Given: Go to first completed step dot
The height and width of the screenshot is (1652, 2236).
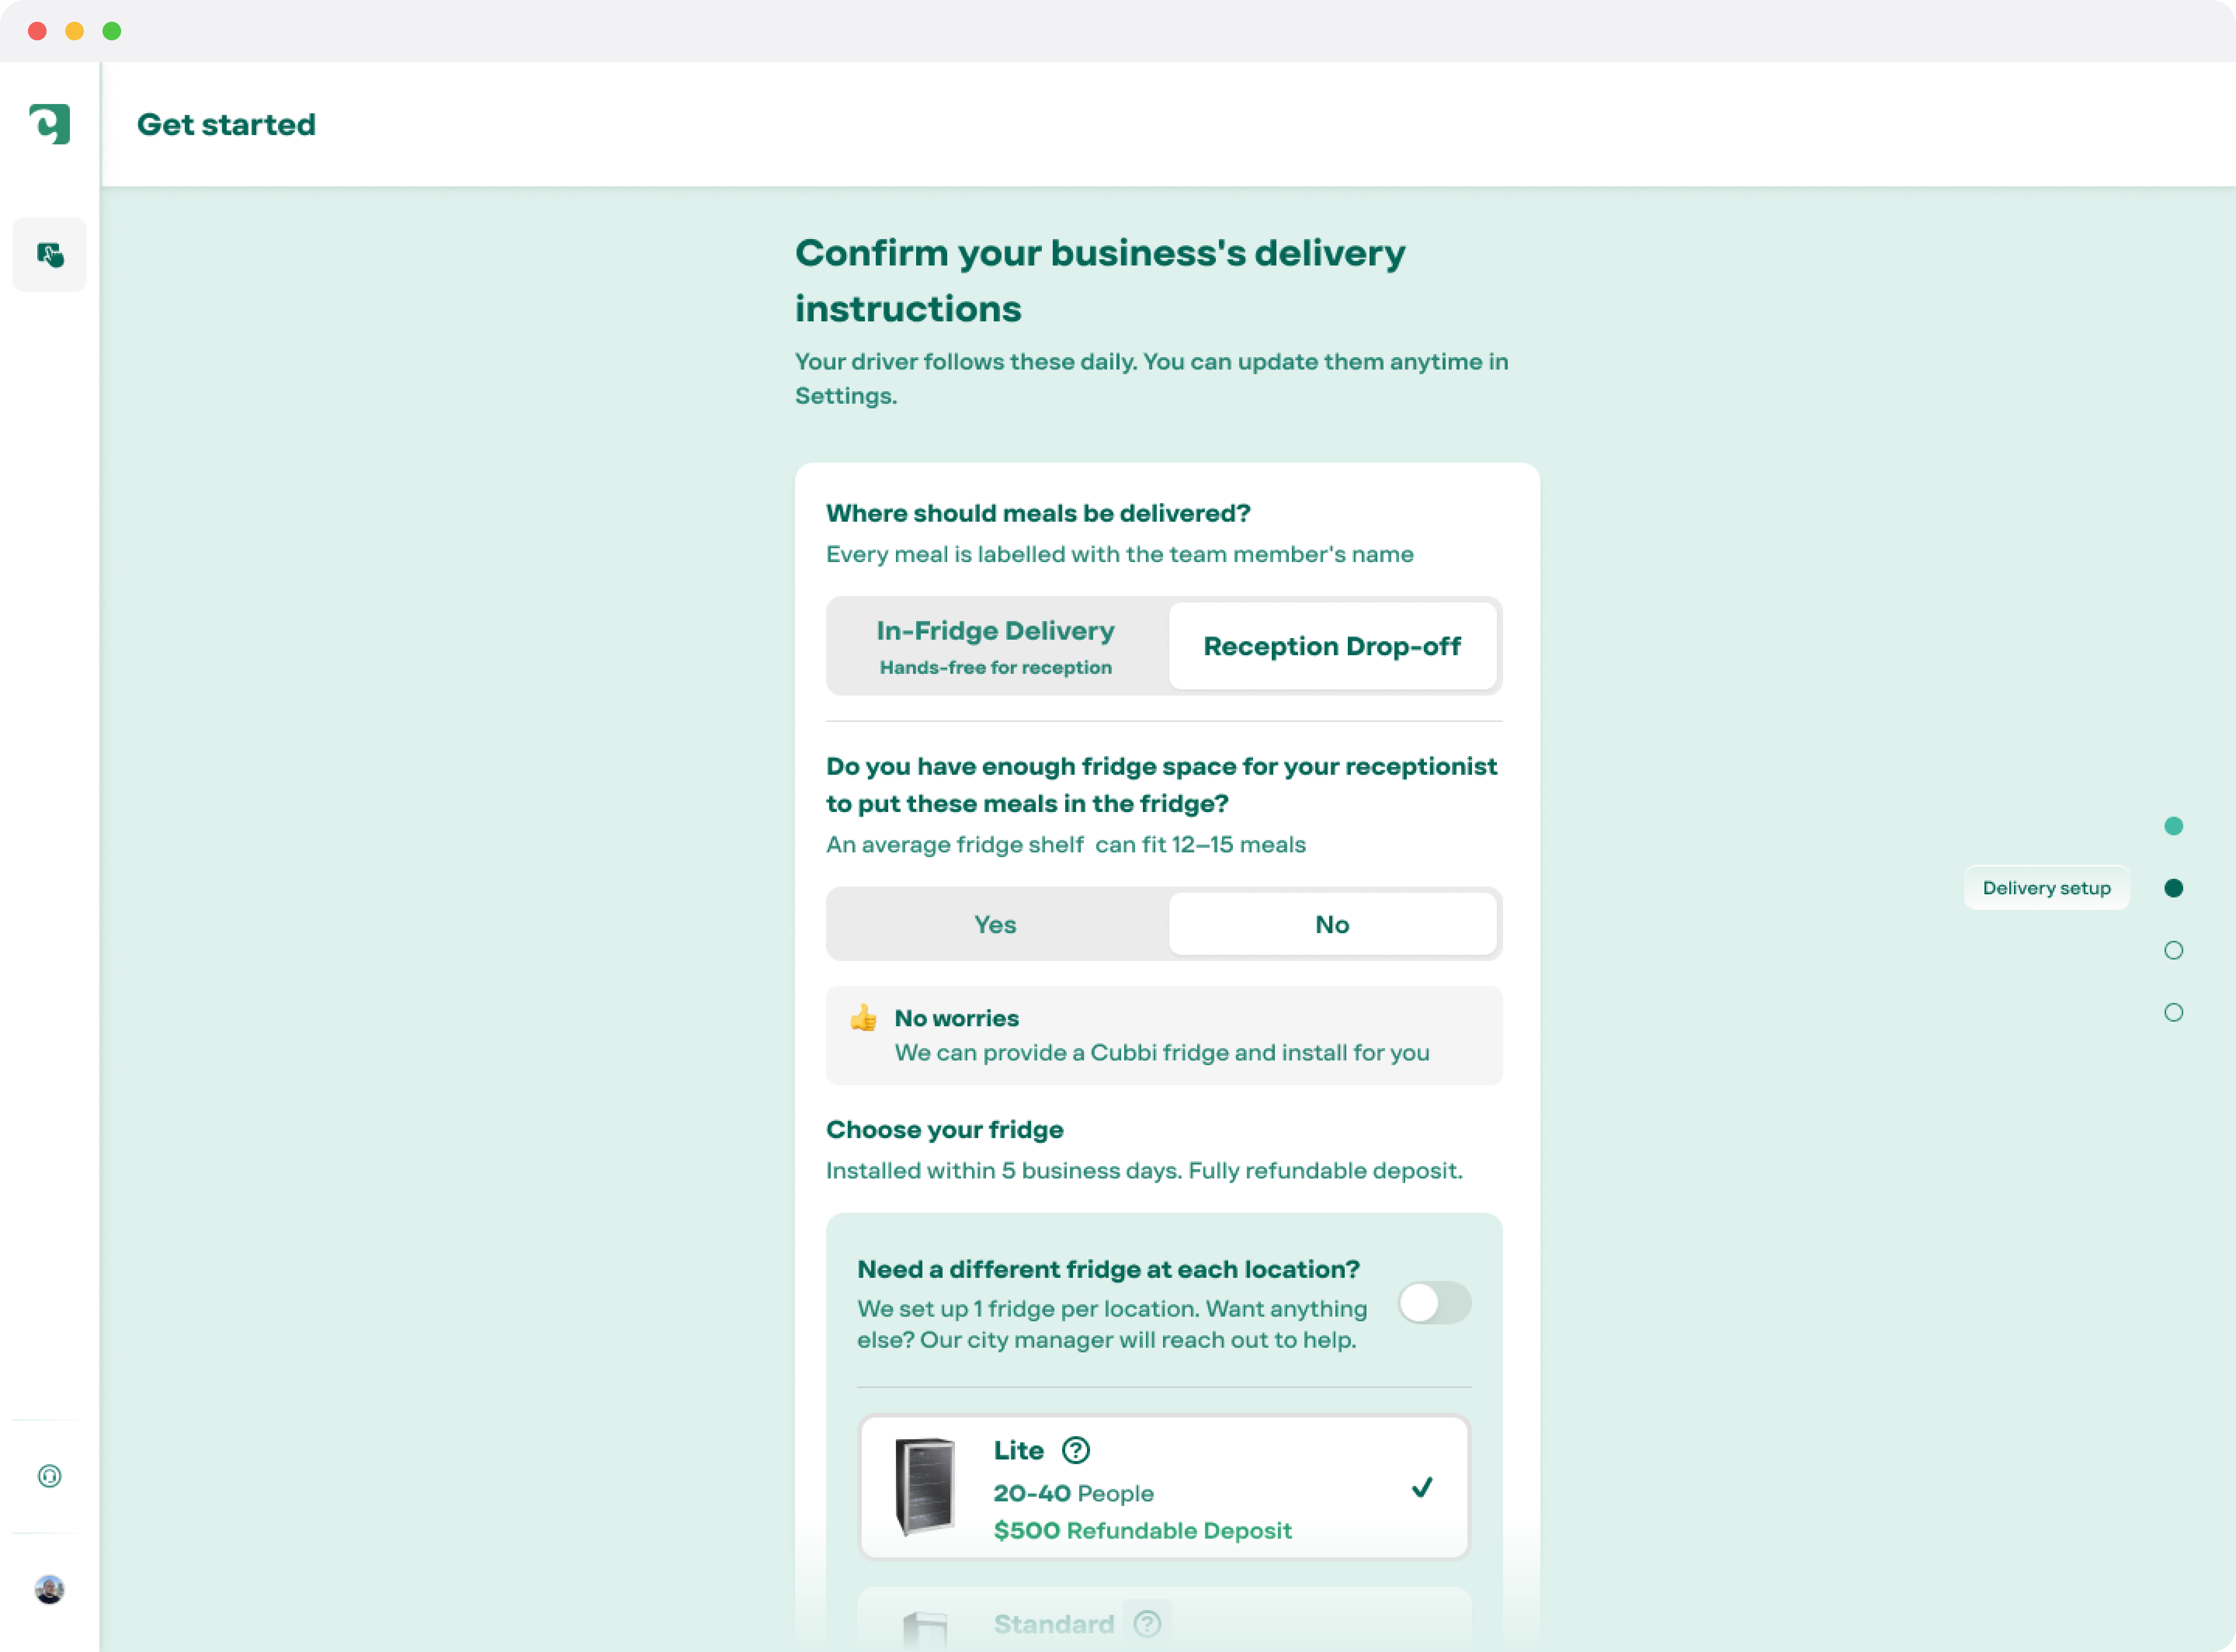Looking at the screenshot, I should 2173,826.
